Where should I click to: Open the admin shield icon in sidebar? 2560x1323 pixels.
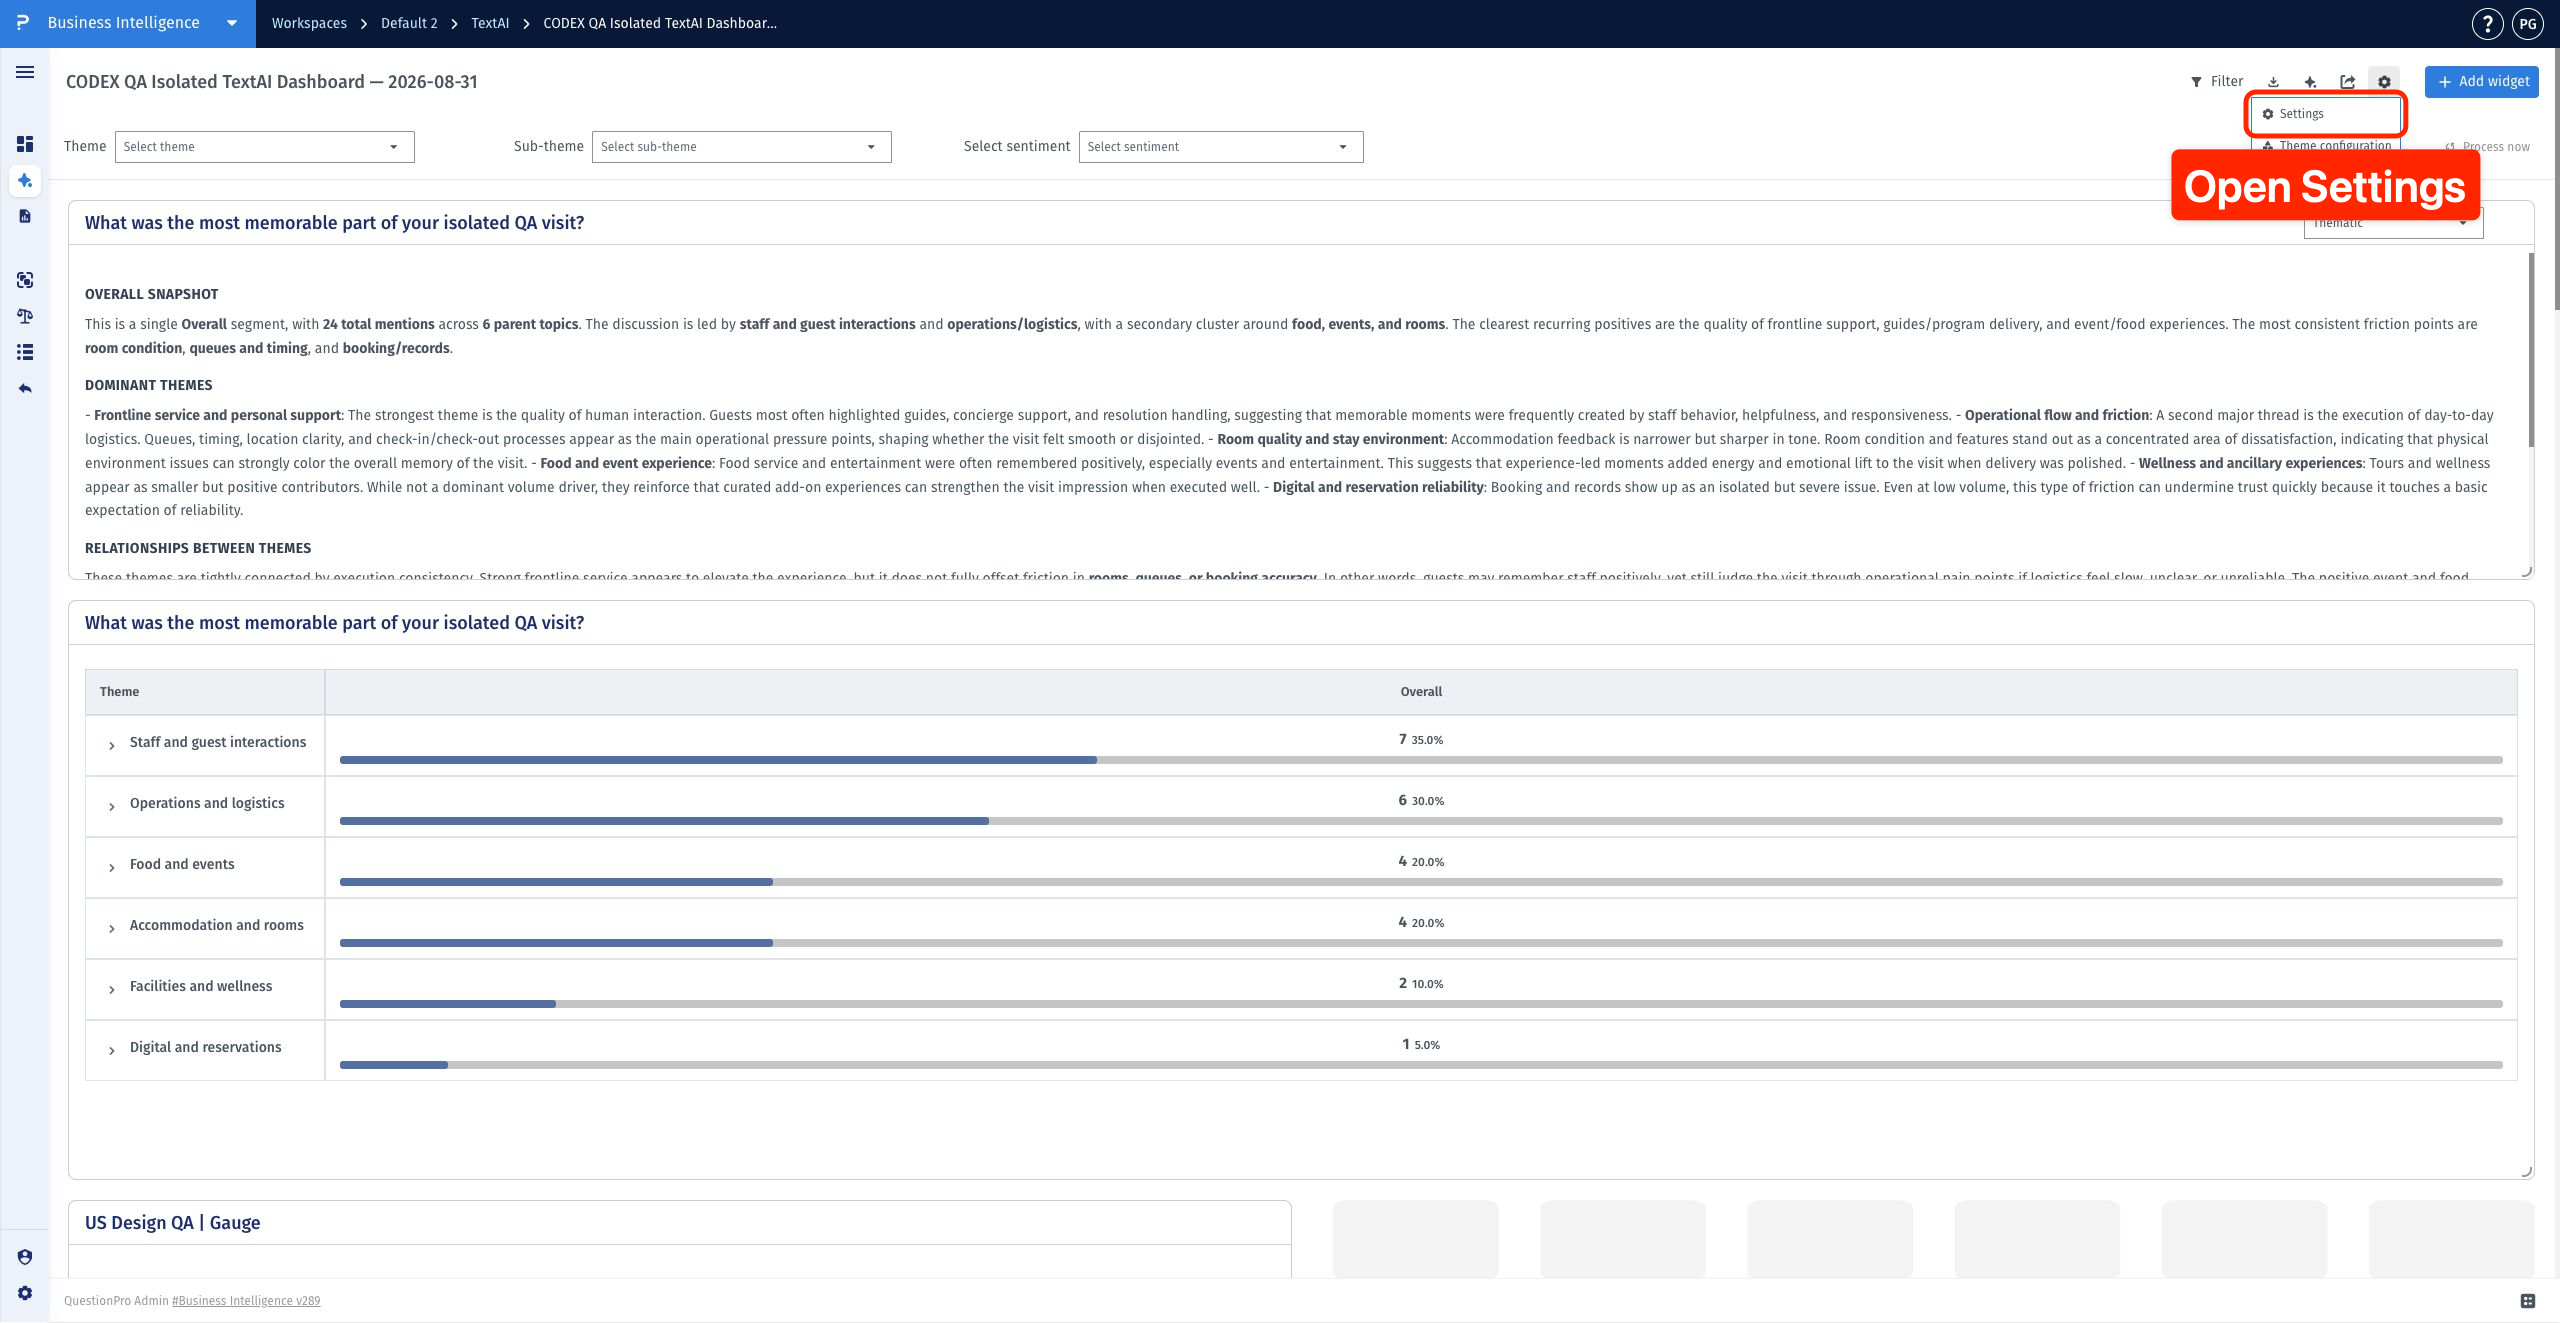(25, 1257)
